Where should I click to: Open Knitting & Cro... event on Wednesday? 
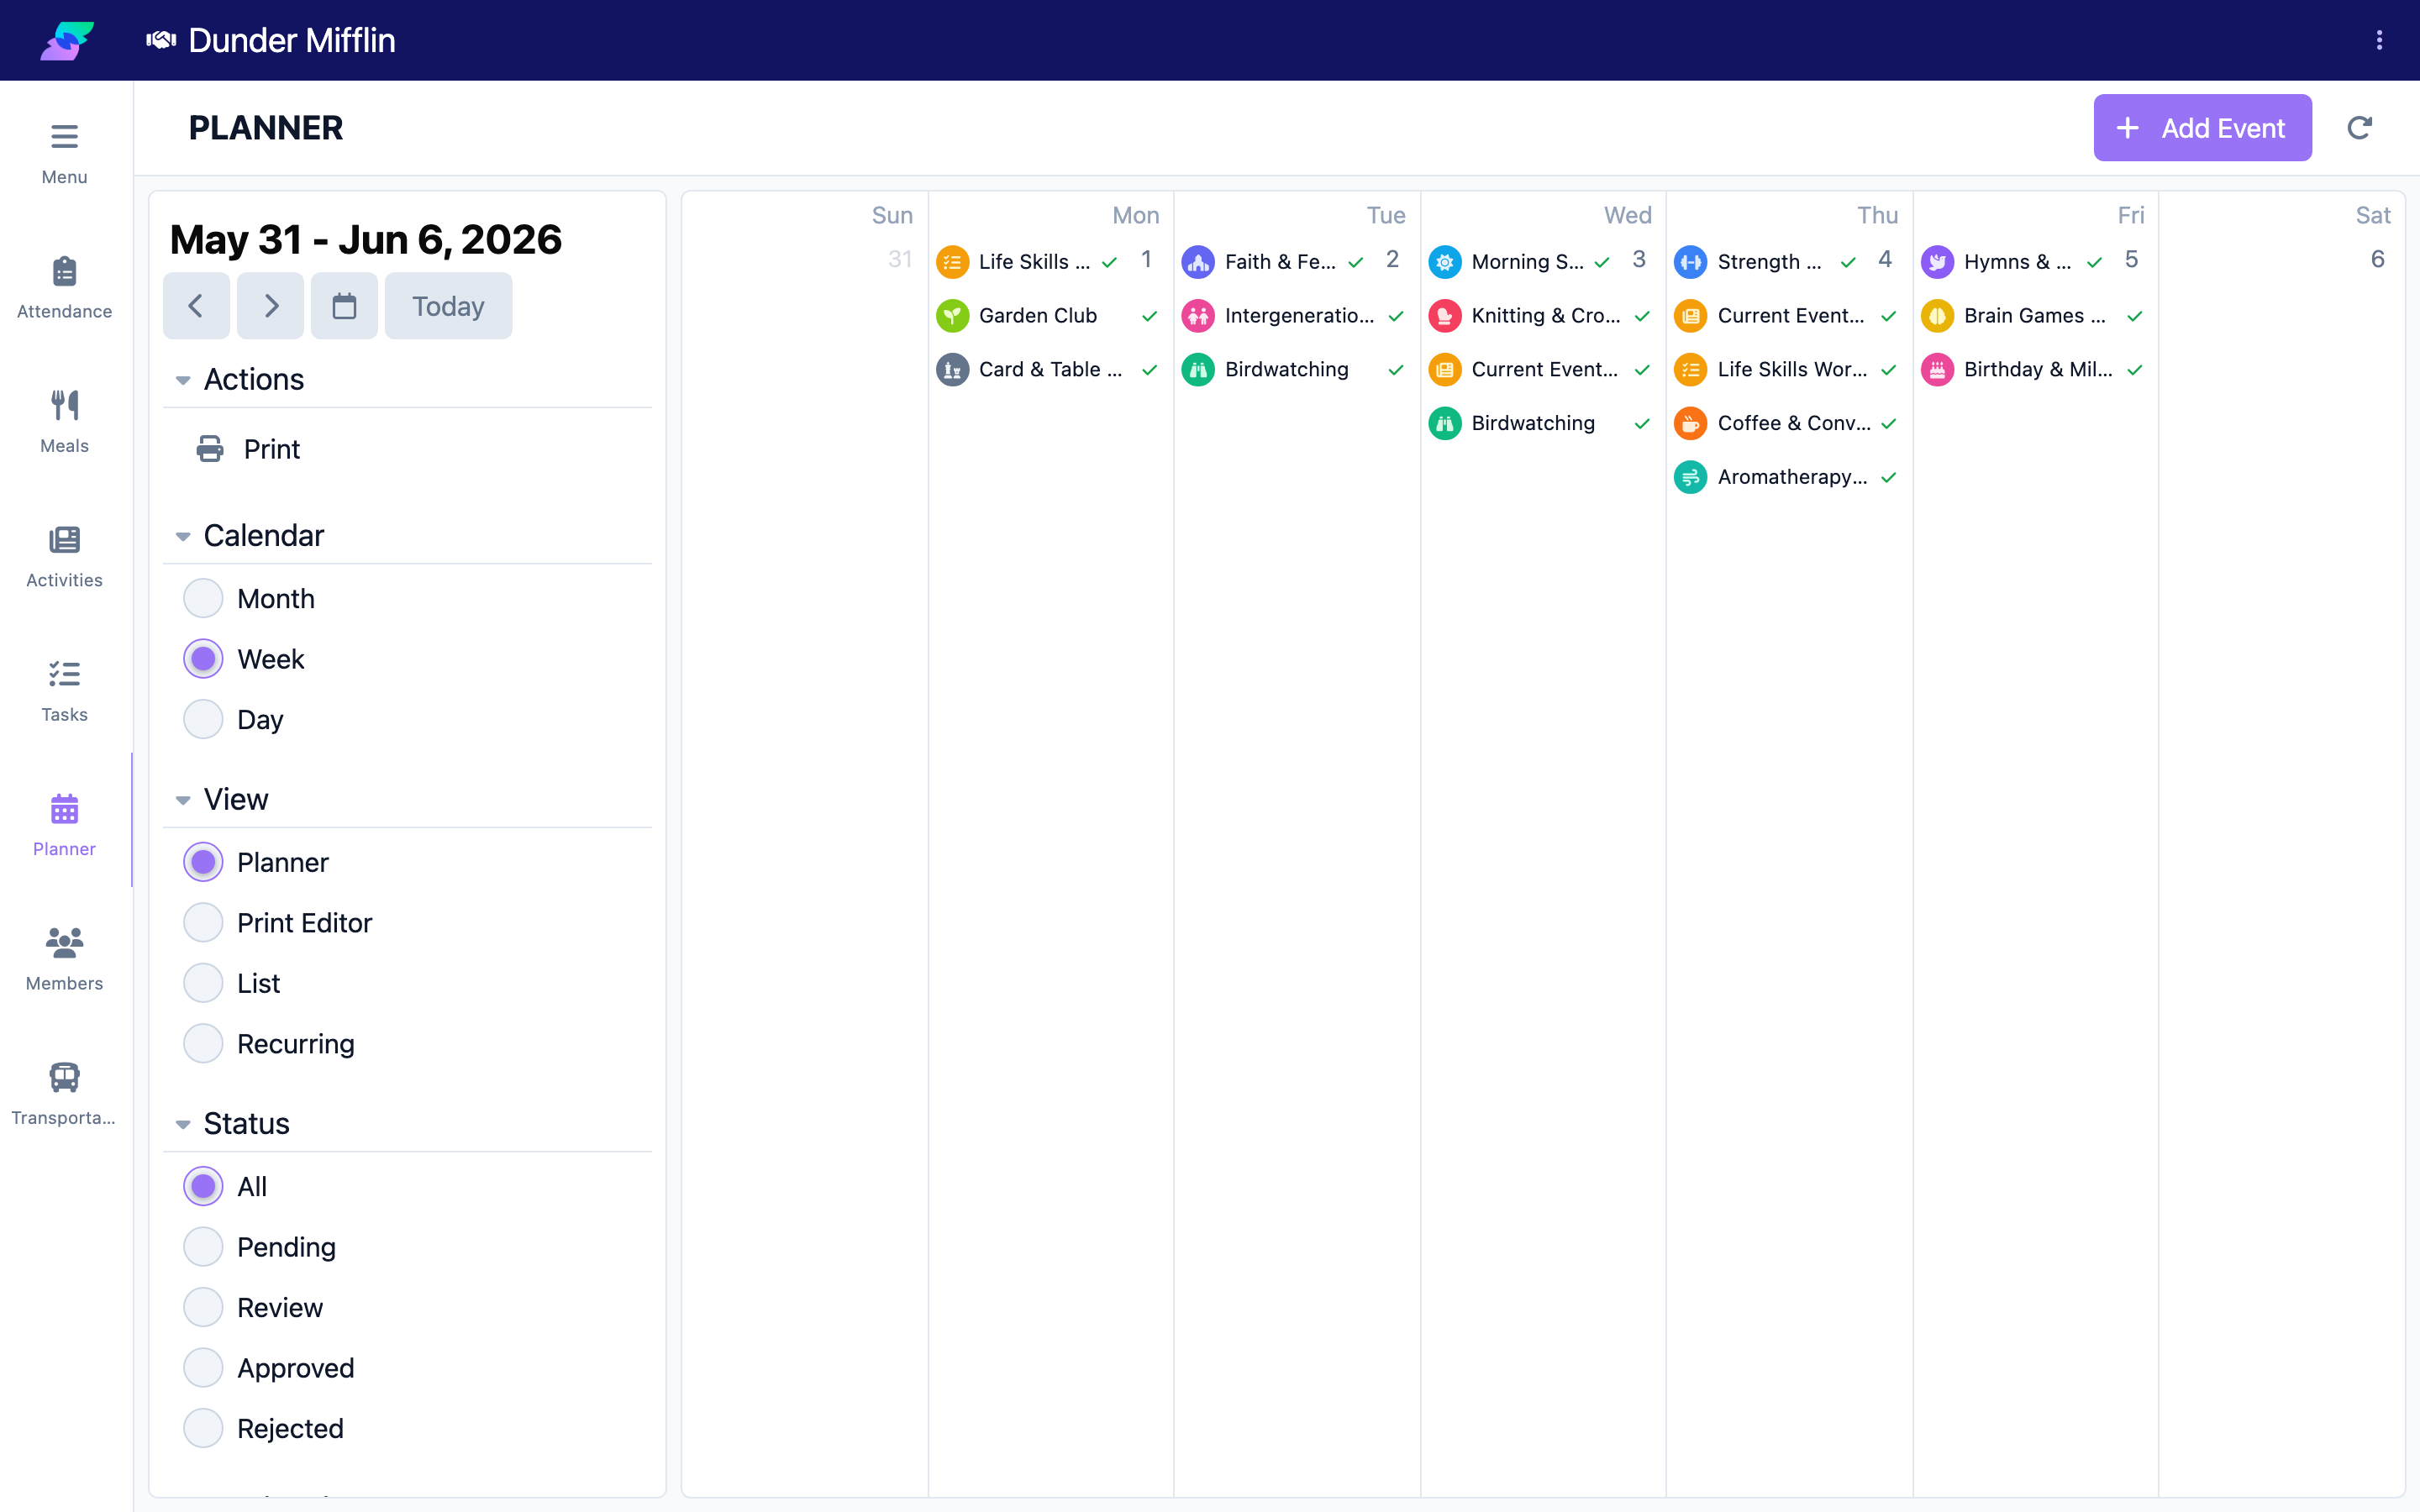(1542, 316)
